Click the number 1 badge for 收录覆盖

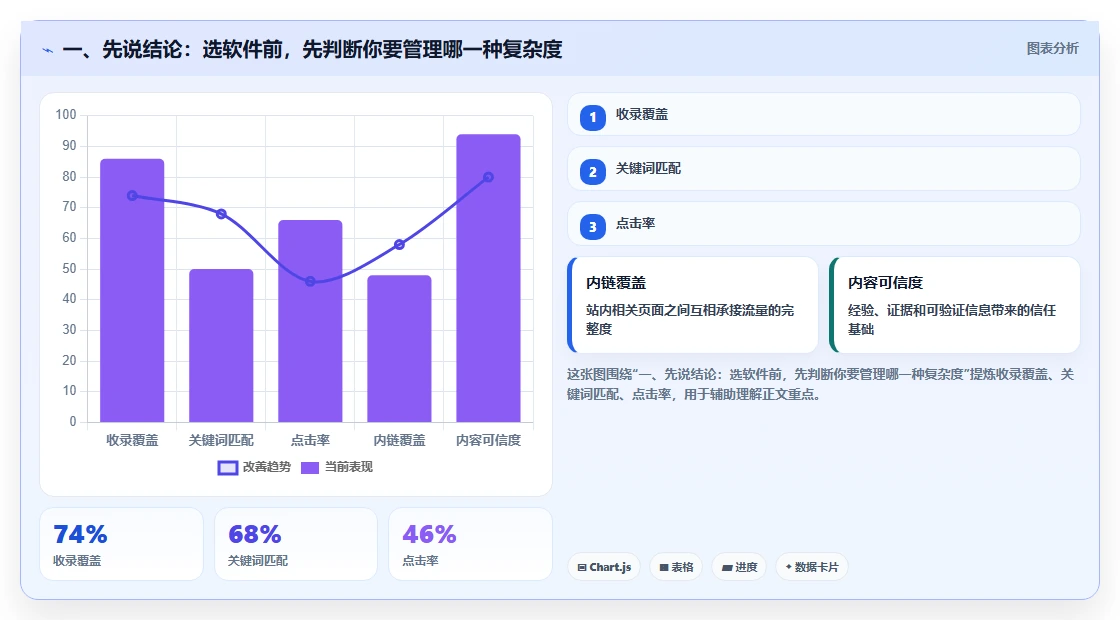tap(592, 117)
